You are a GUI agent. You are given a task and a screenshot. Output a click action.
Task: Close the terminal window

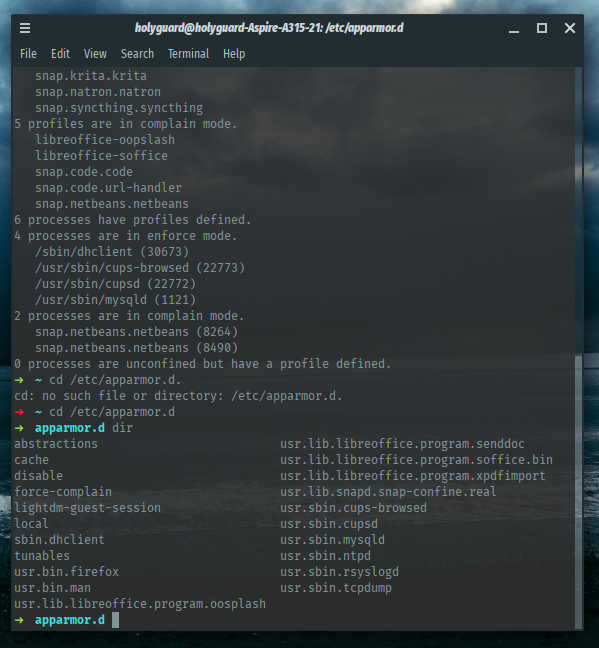point(570,28)
